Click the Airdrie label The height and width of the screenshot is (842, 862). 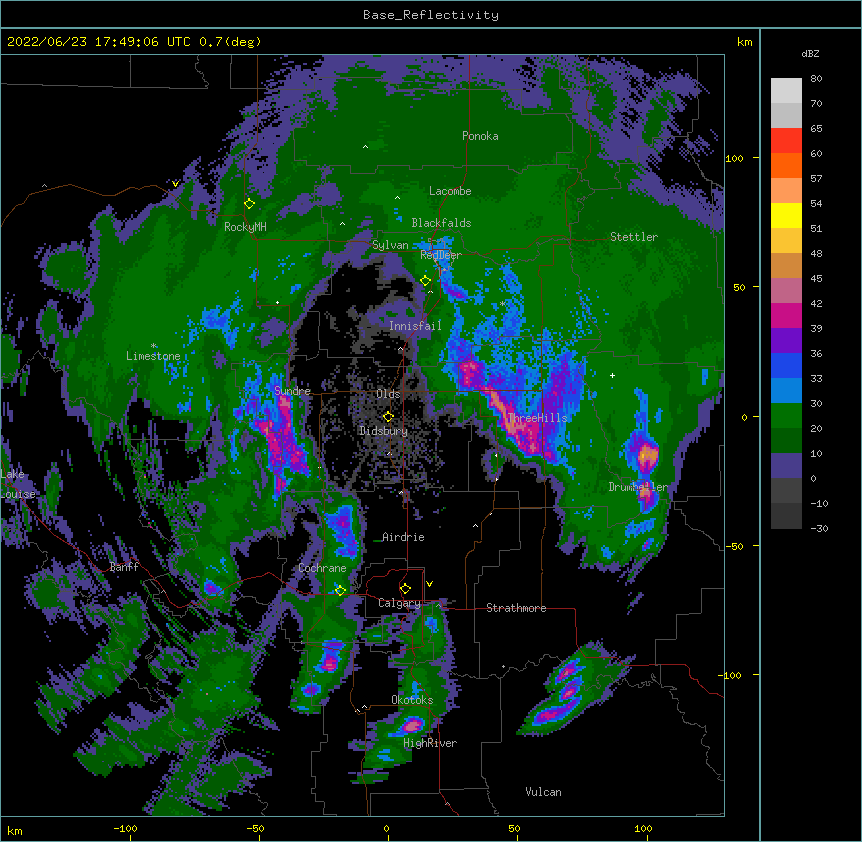(403, 537)
